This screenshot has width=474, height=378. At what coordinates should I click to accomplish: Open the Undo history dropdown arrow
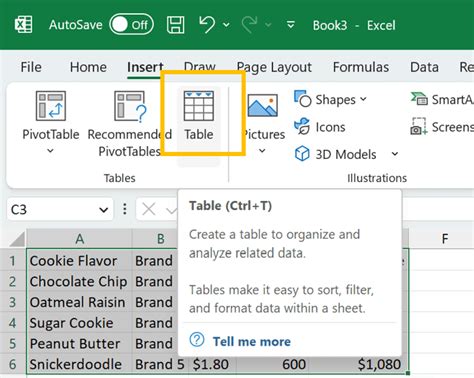226,25
